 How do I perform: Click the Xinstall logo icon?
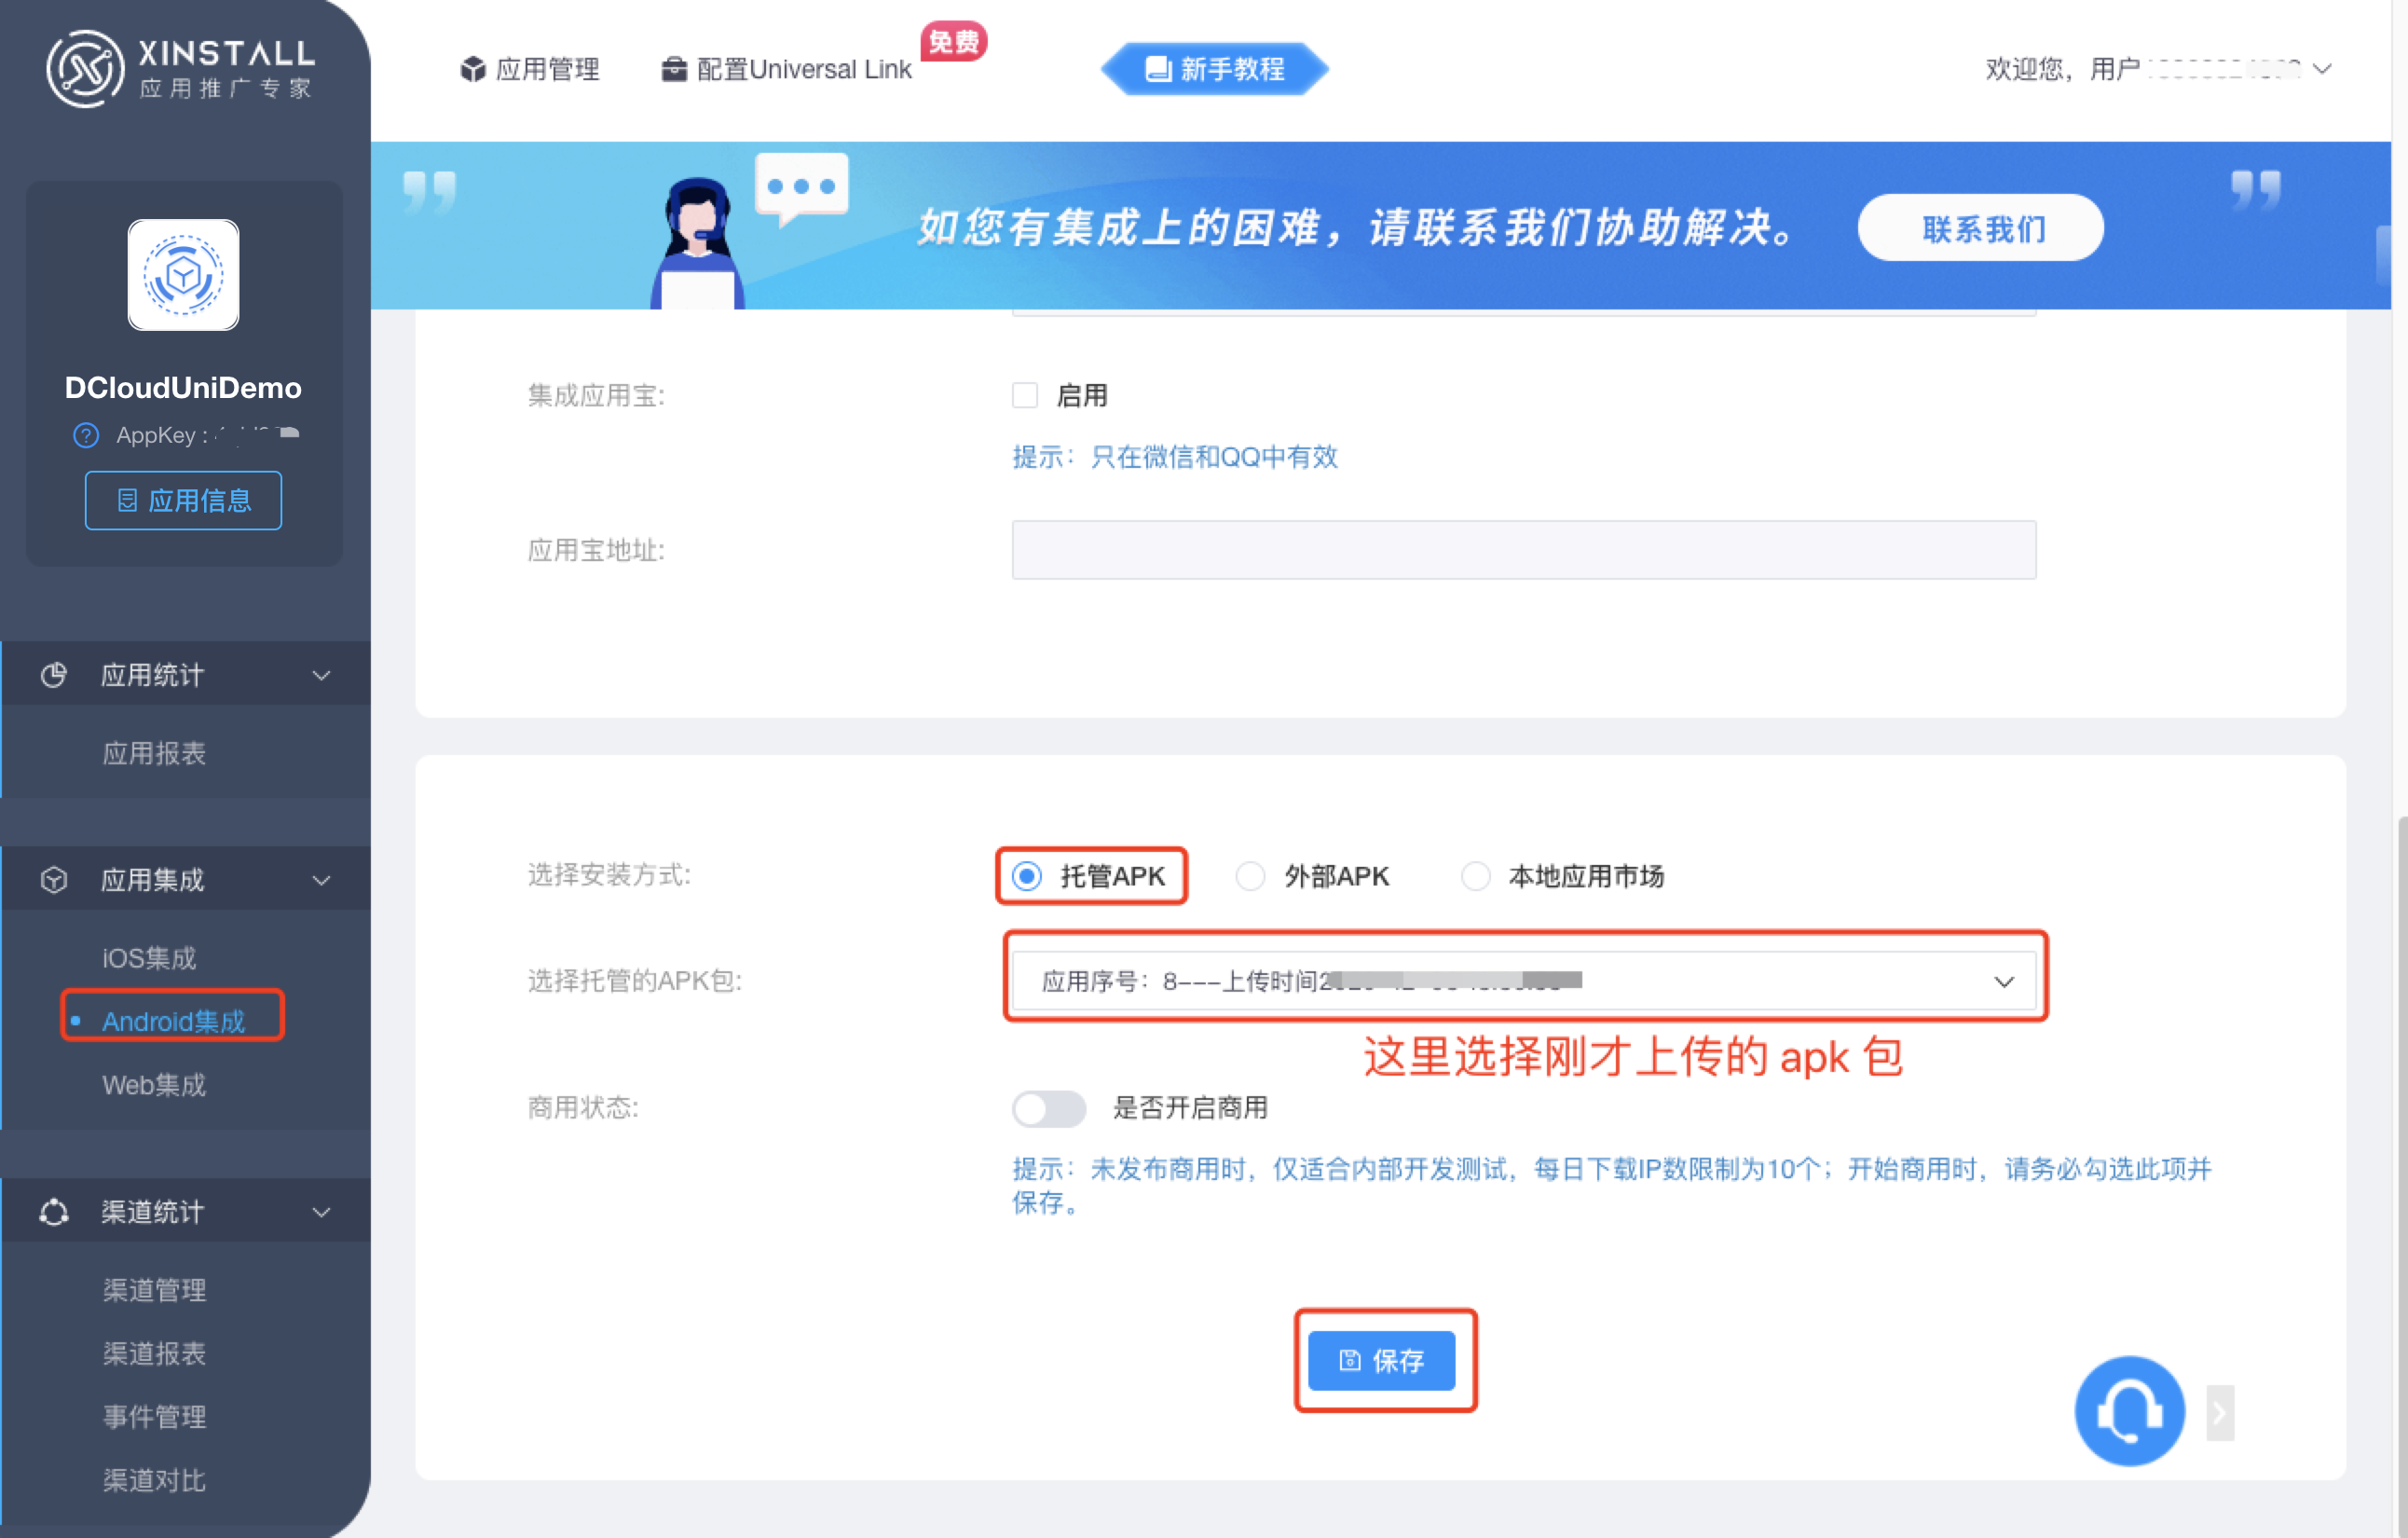pyautogui.click(x=85, y=69)
